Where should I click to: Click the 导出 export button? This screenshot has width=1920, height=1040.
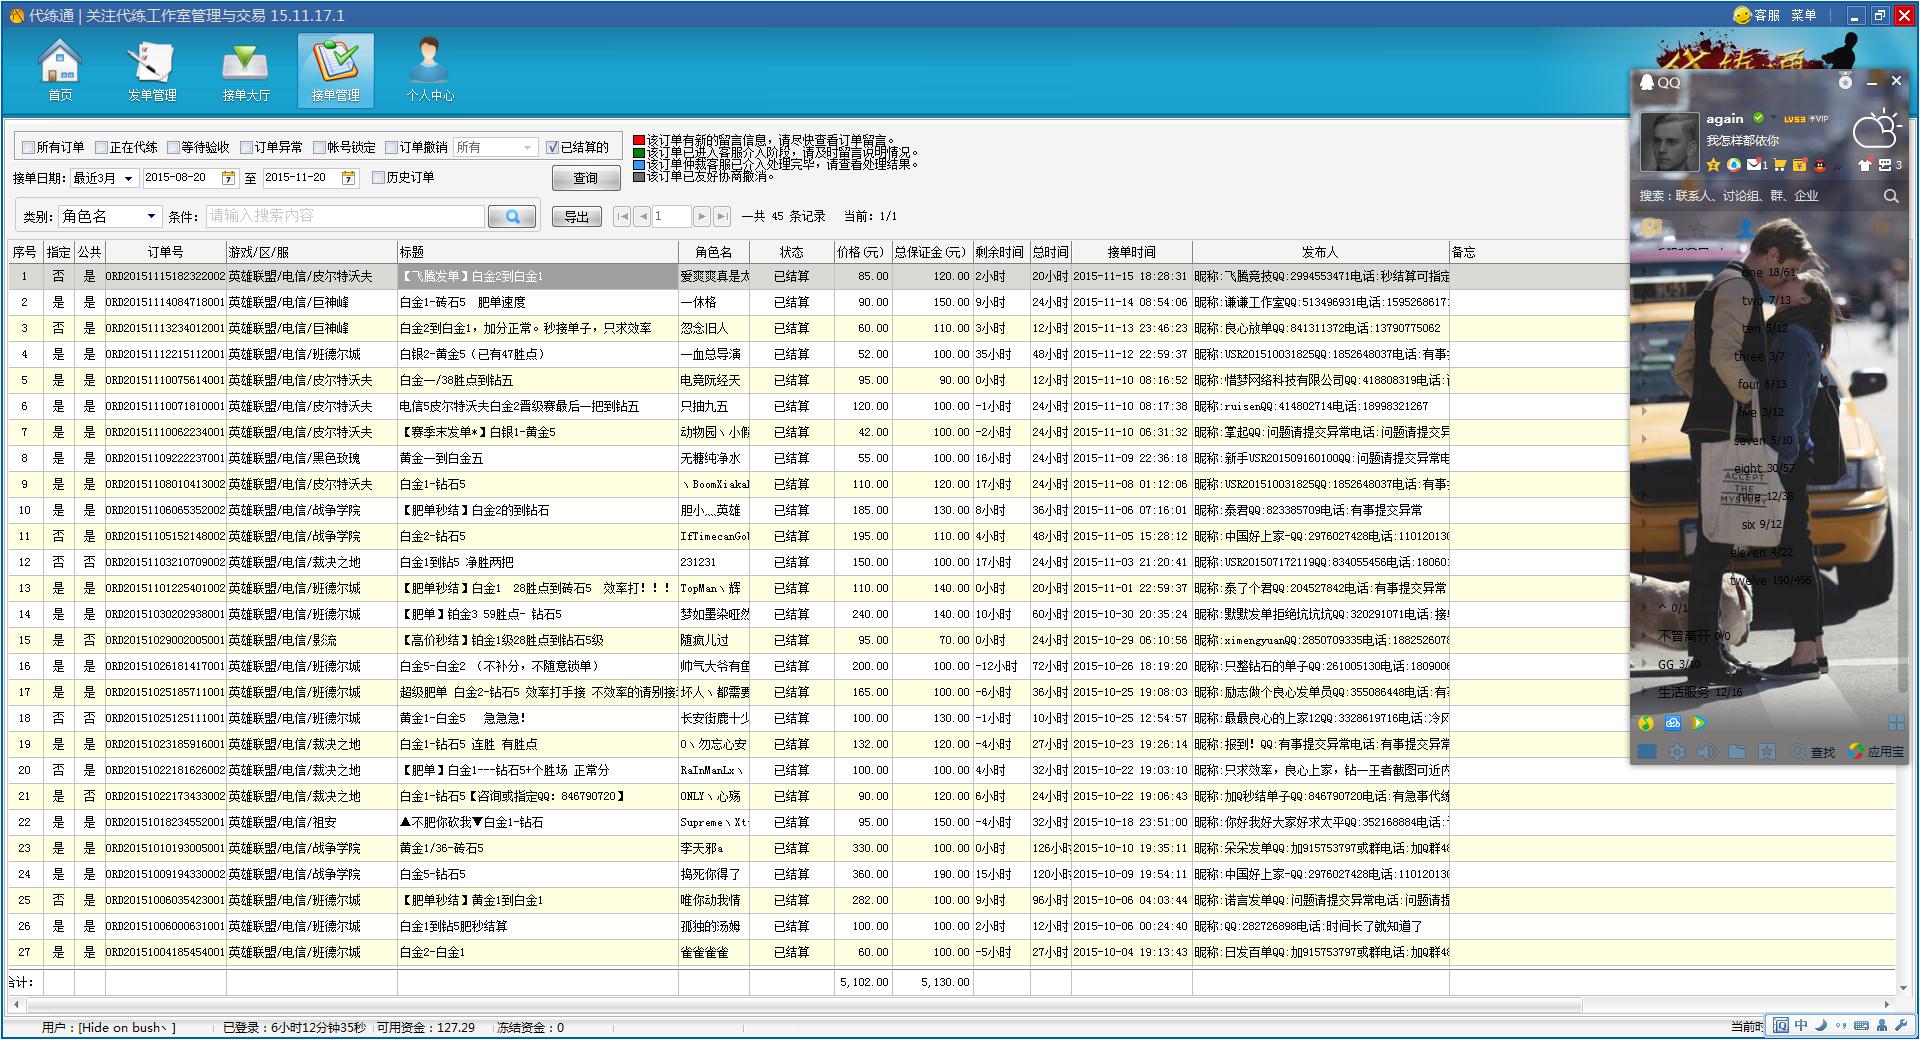pyautogui.click(x=577, y=217)
